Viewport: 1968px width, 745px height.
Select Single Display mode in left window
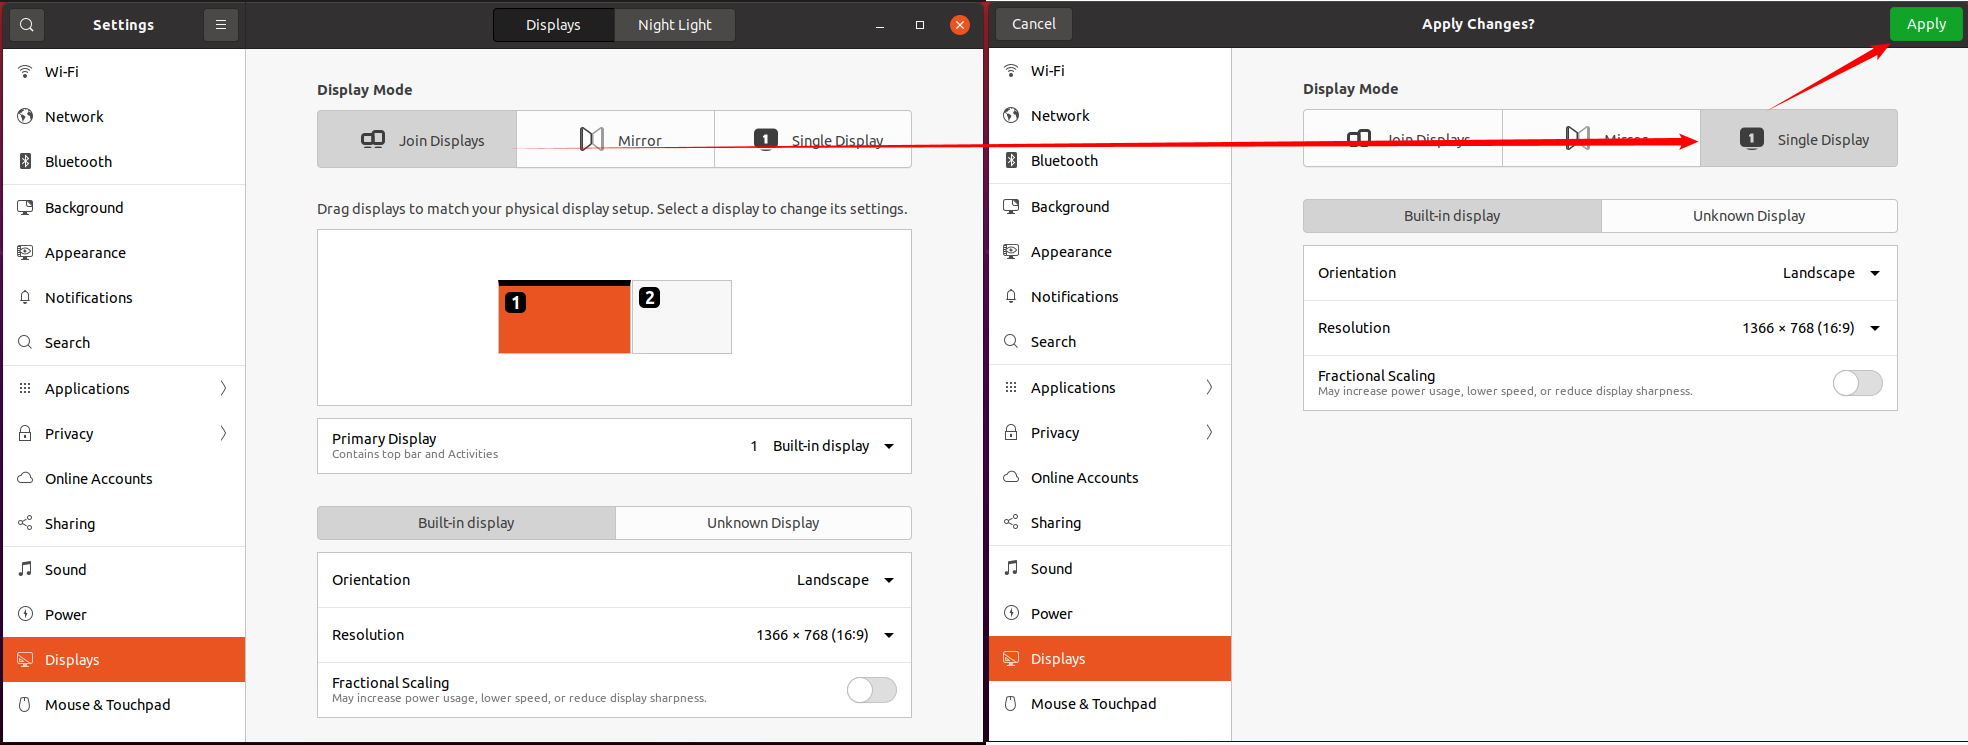(813, 139)
